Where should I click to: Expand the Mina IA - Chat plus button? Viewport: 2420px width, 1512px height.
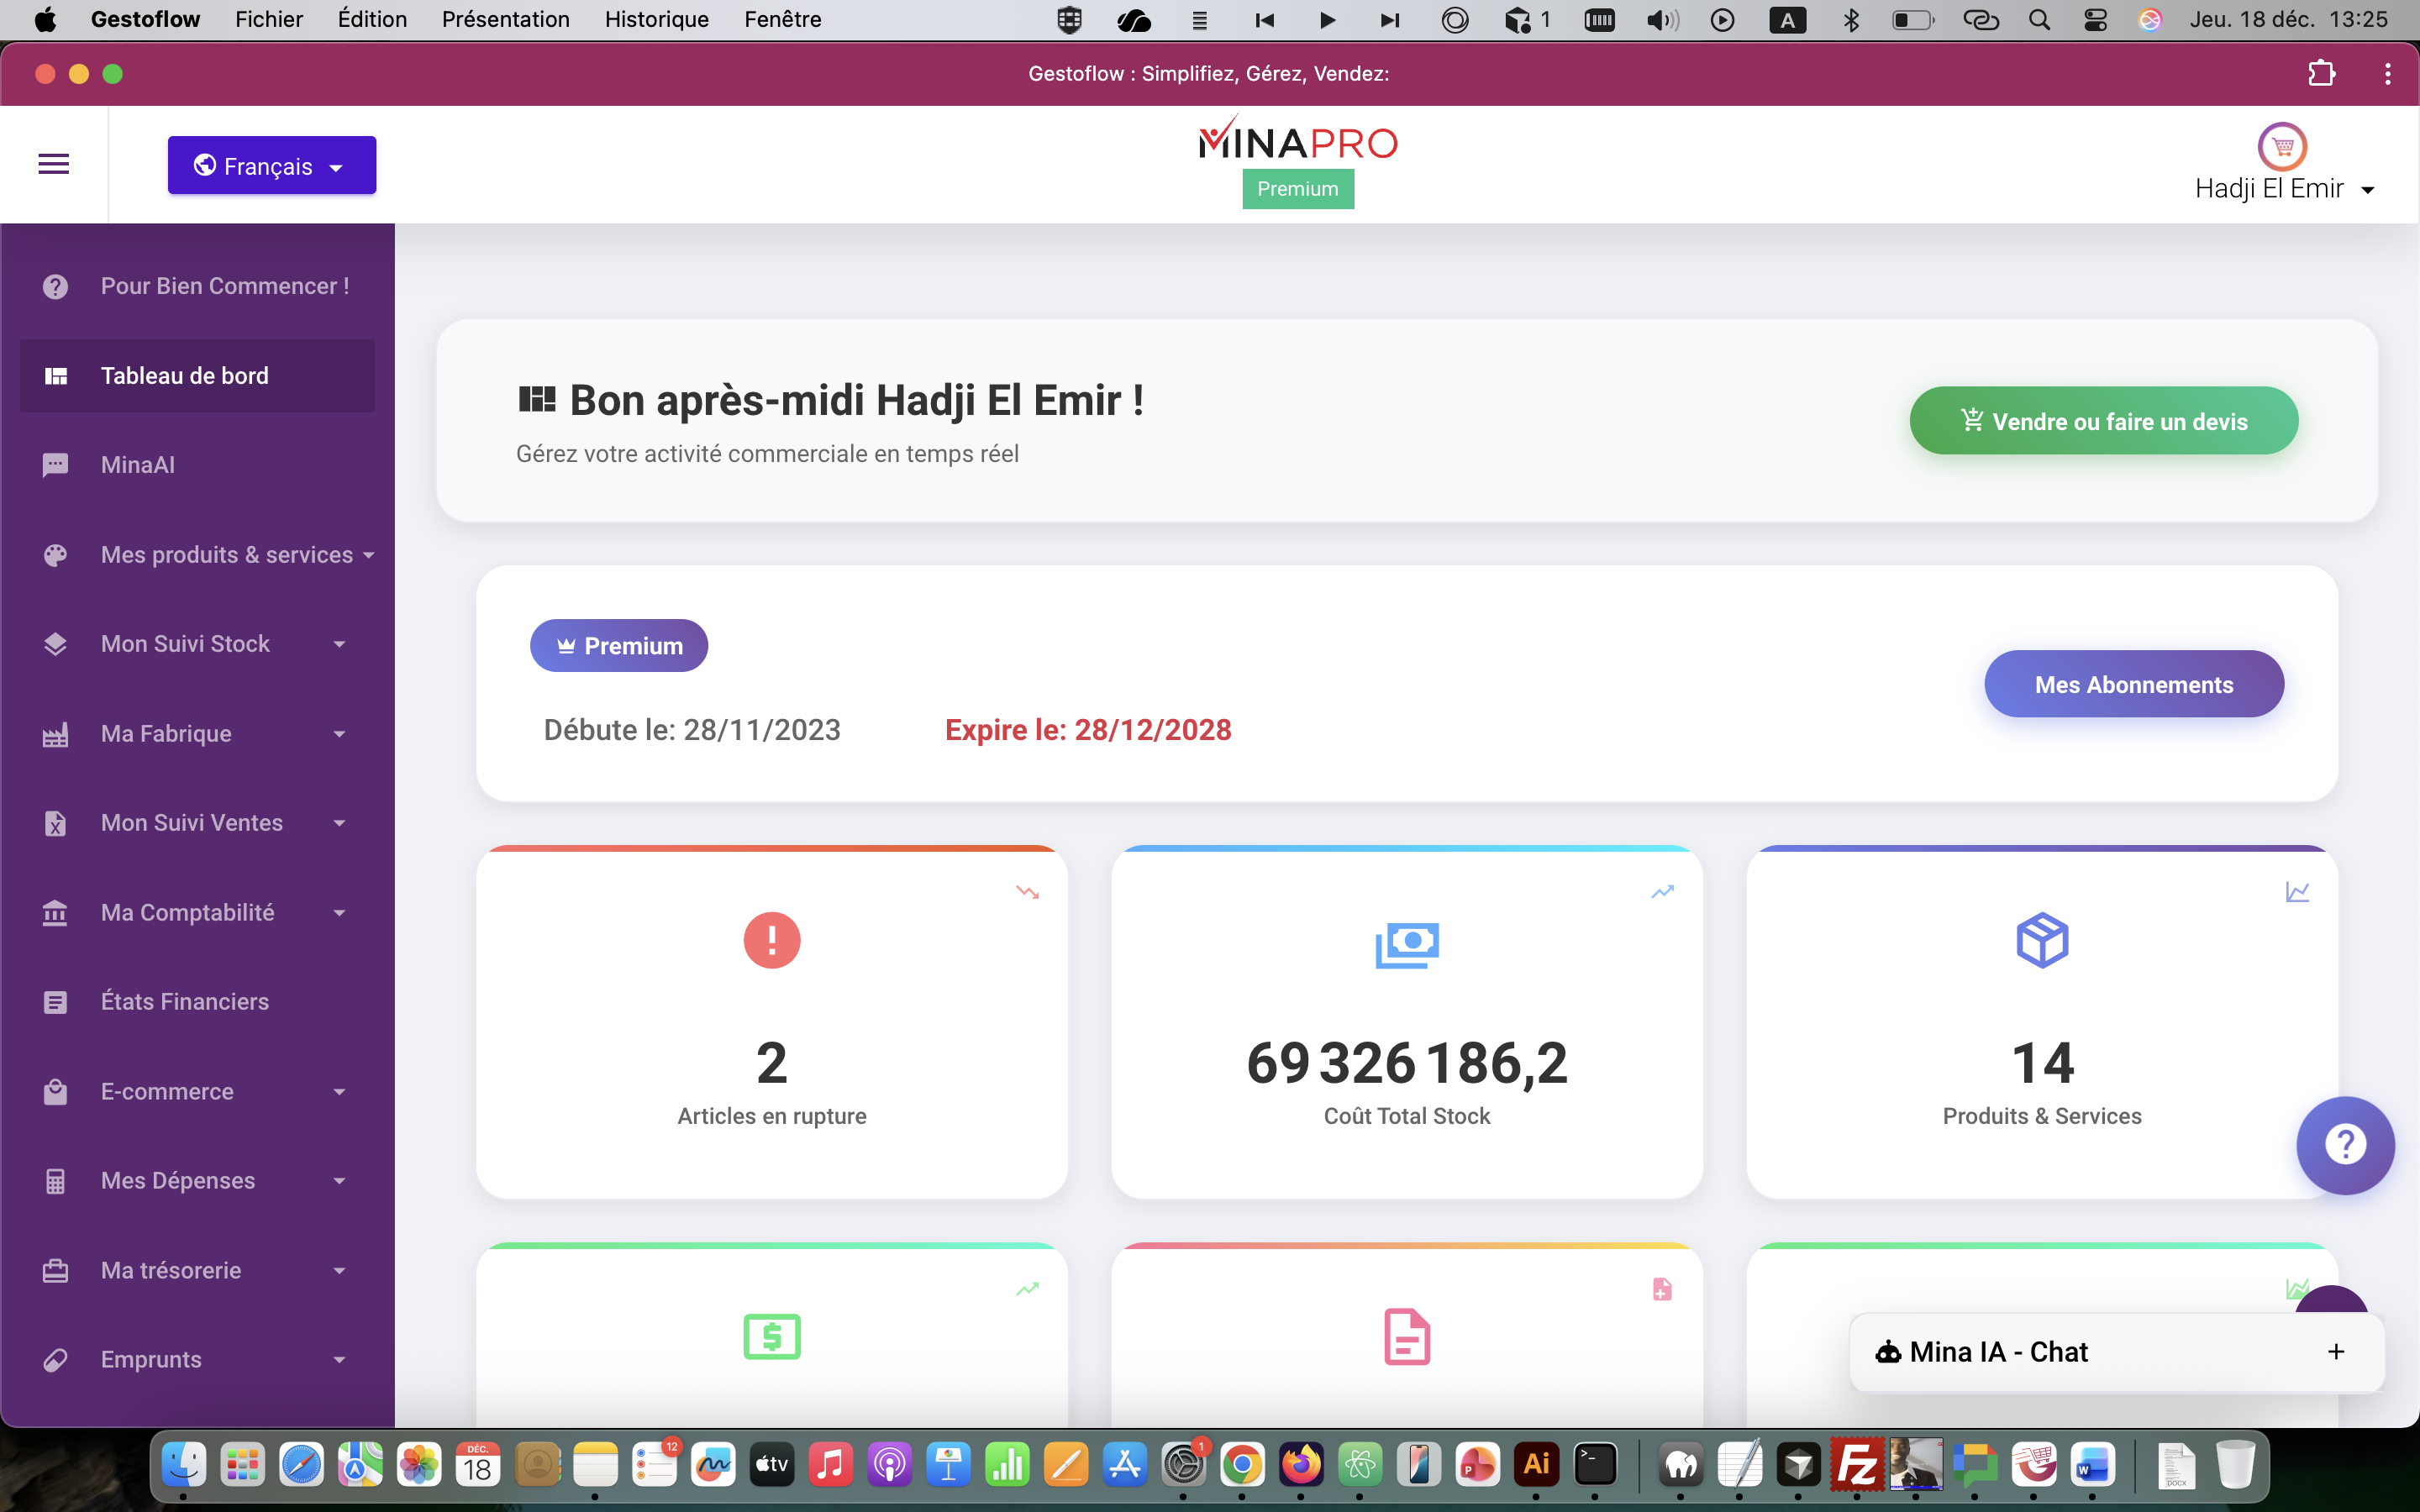pos(2336,1352)
